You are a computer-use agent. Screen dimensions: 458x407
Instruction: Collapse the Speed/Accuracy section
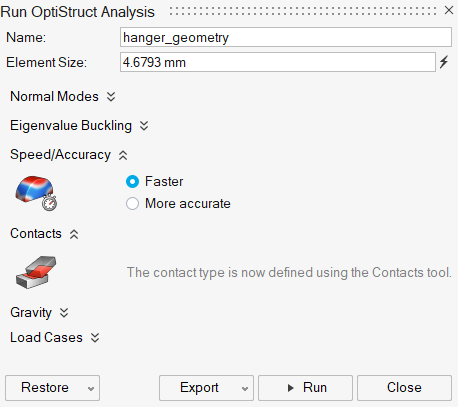[123, 155]
